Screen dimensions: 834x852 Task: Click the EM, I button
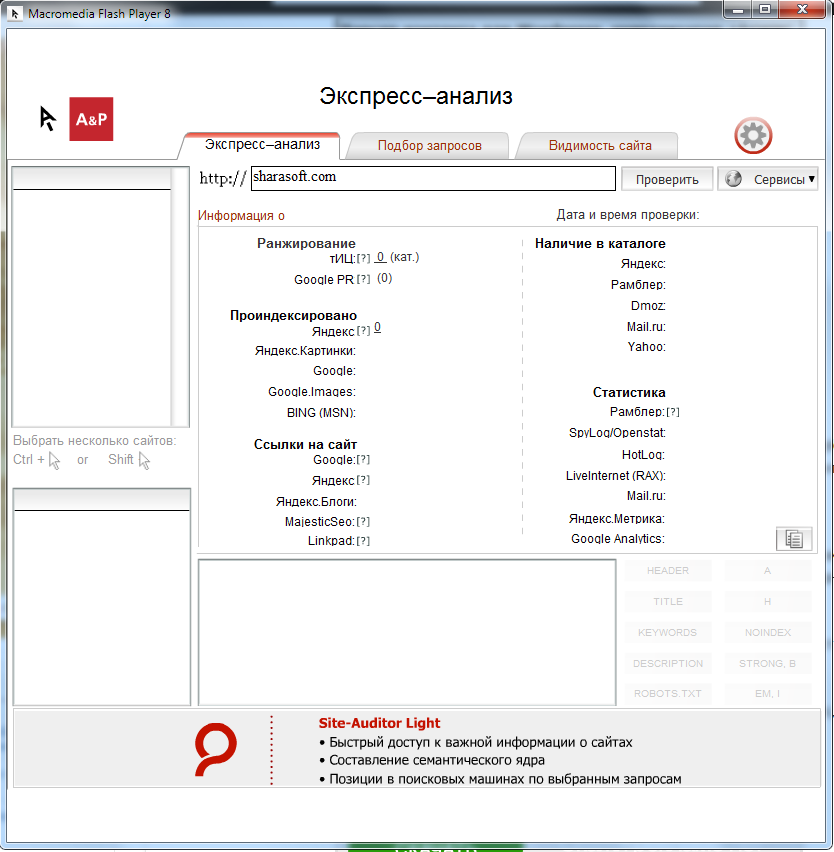click(x=768, y=694)
